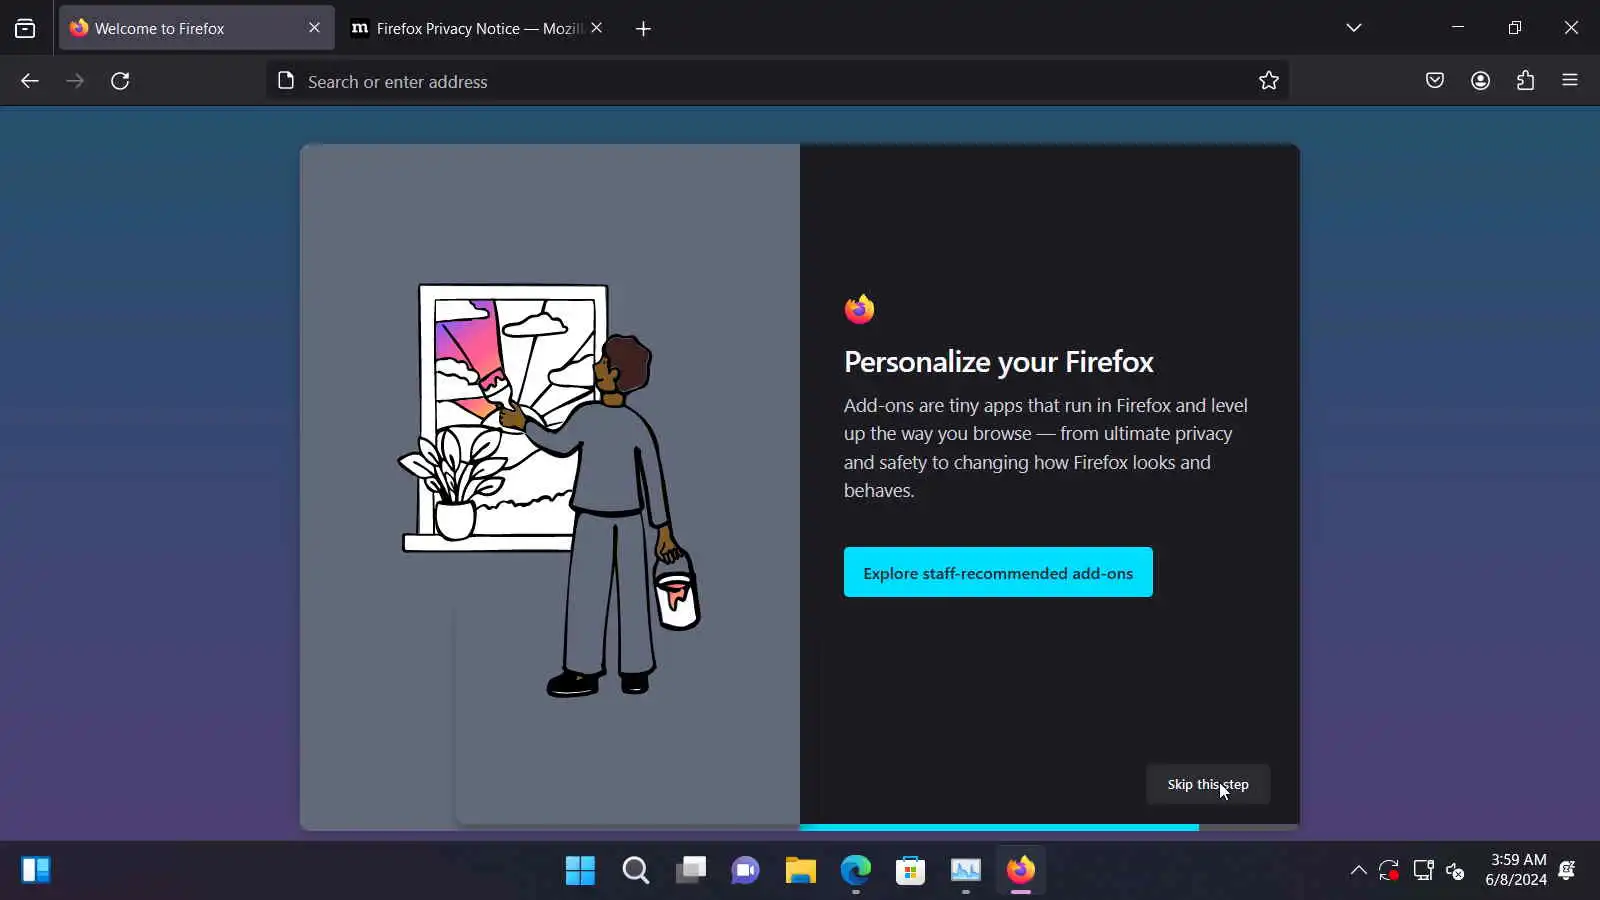Image resolution: width=1600 pixels, height=900 pixels.
Task: Switch to the Firefox Privacy Notice tab
Action: (478, 28)
